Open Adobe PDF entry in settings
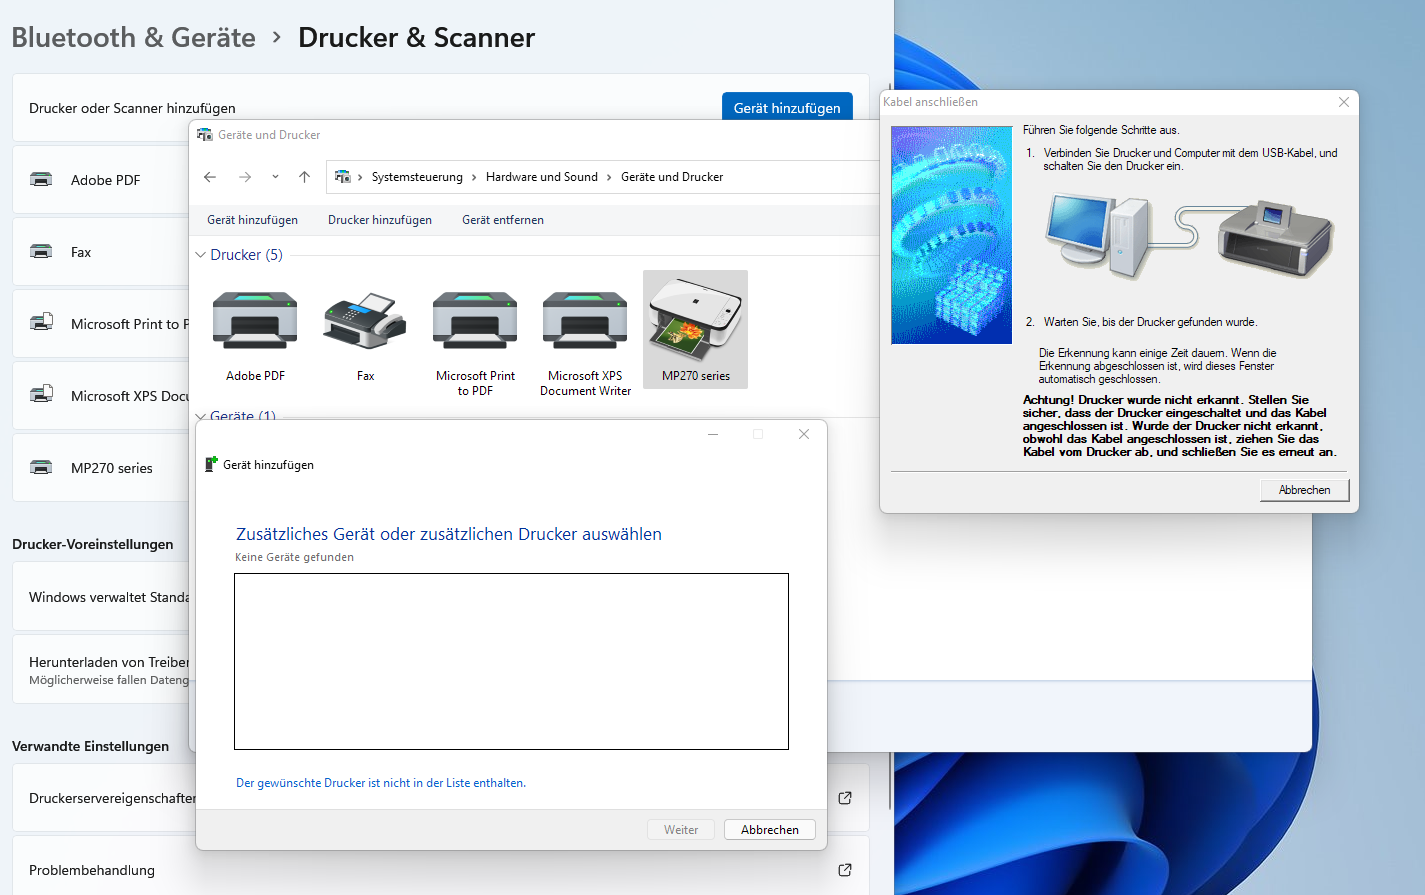Screen dimensions: 1425x895 click(x=100, y=180)
